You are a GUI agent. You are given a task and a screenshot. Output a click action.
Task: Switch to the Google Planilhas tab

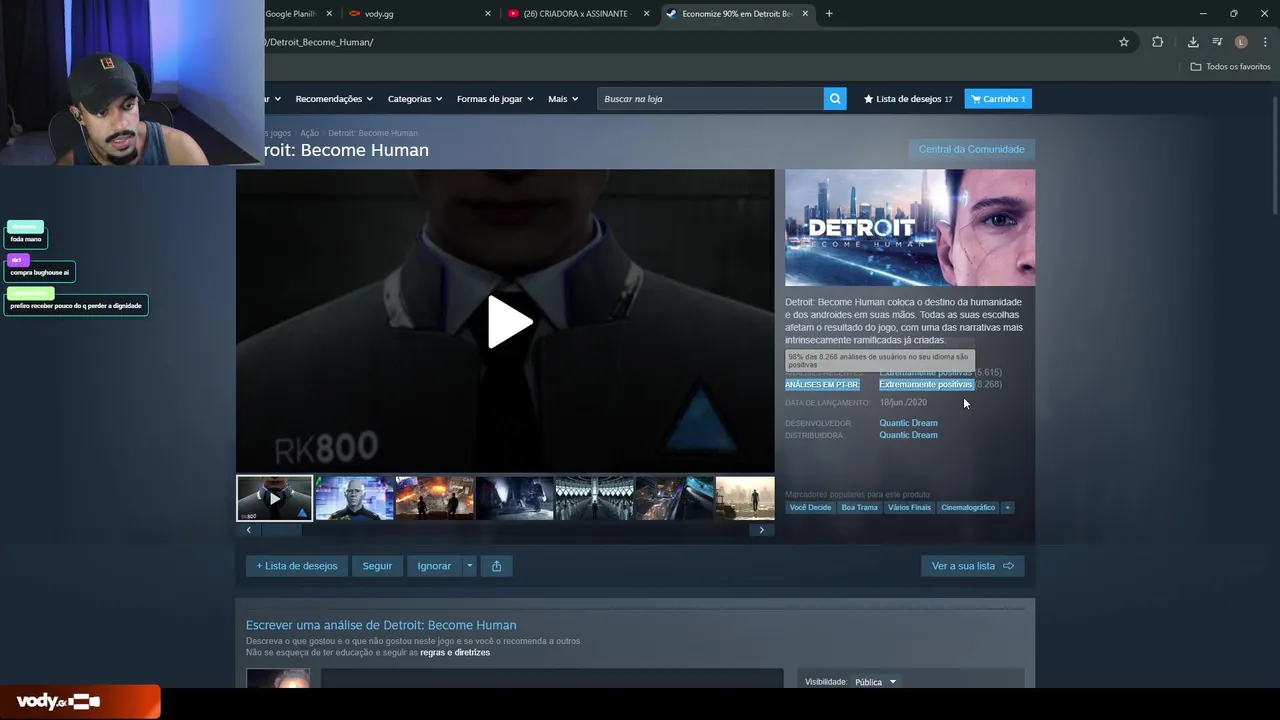[x=291, y=14]
